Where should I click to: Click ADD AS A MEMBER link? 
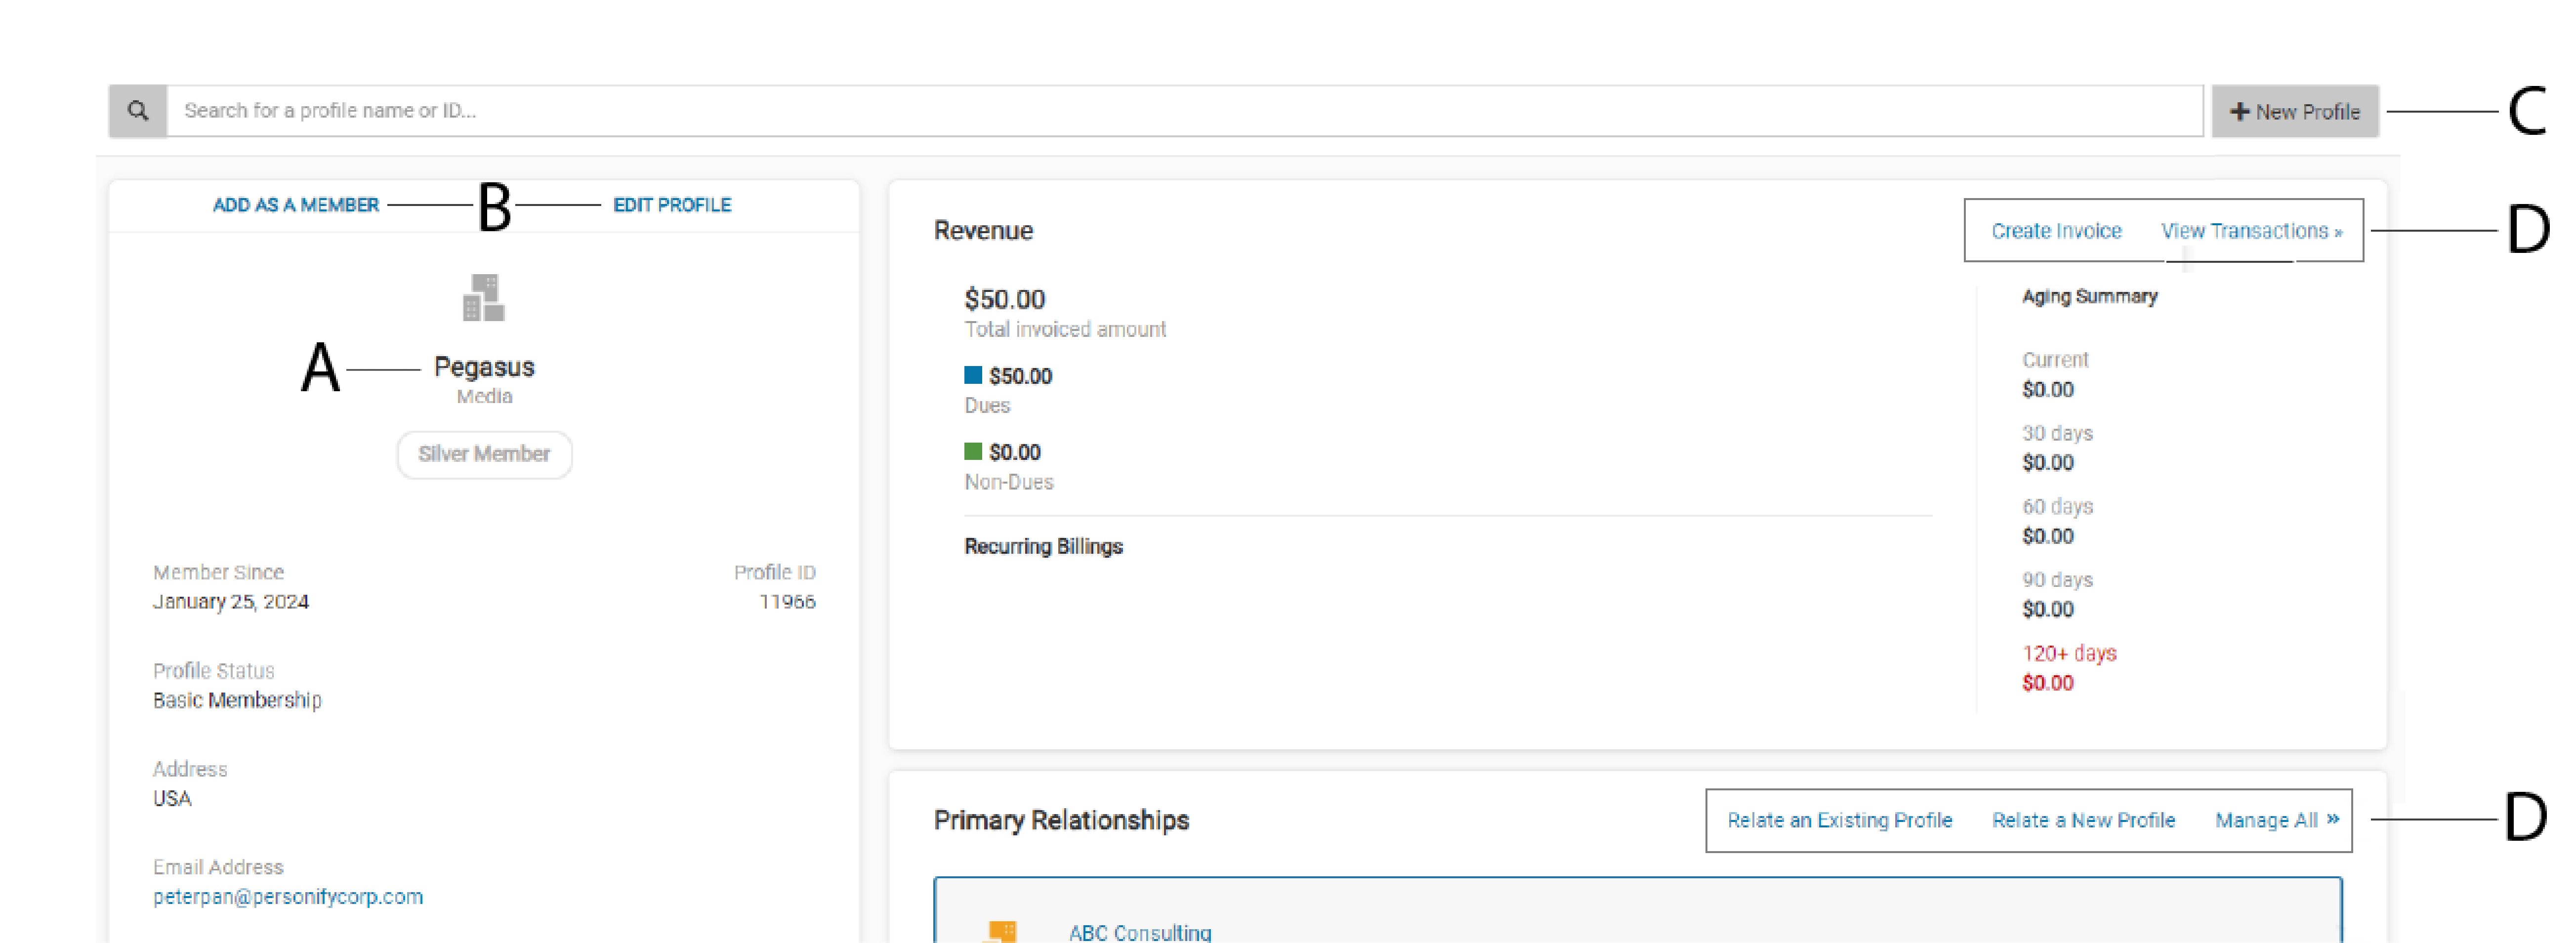point(296,205)
